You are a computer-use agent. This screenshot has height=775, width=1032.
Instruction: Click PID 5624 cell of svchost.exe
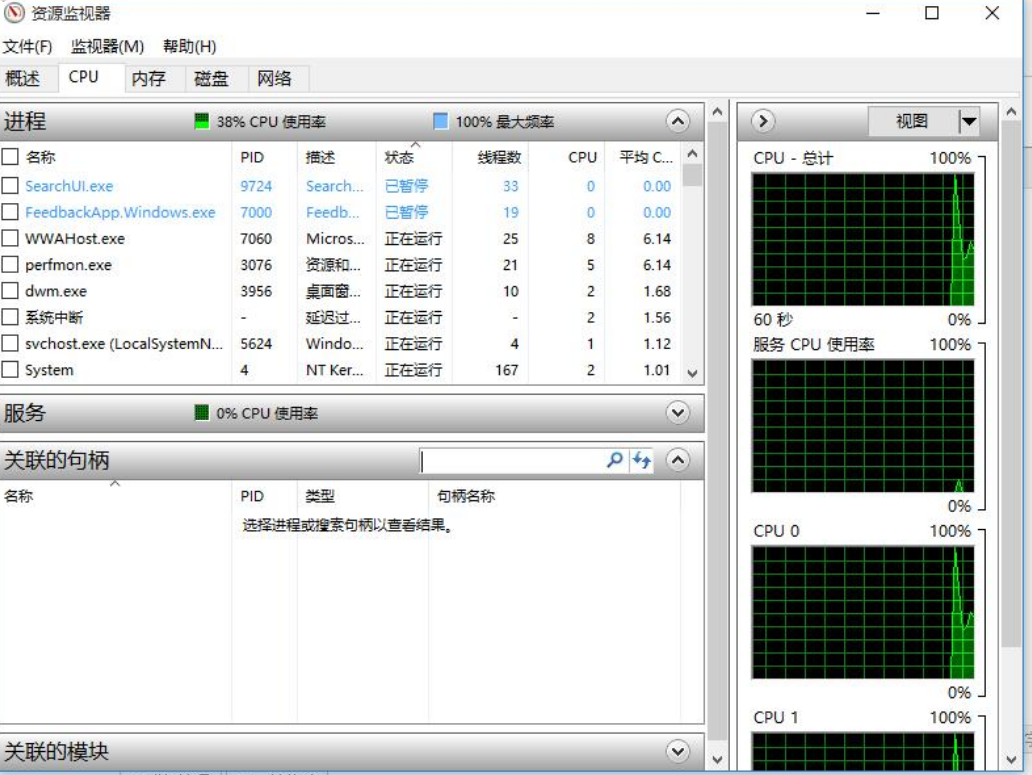coord(256,343)
